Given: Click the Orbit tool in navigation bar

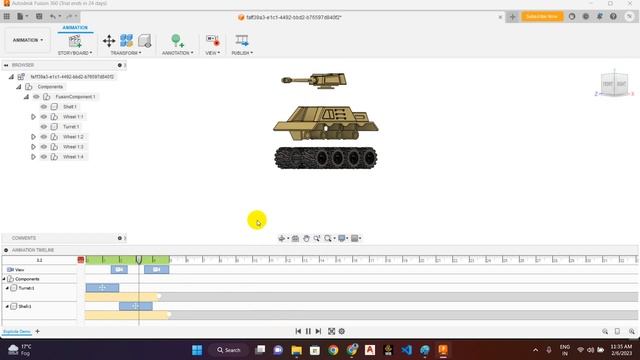Looking at the screenshot, I should tap(282, 238).
